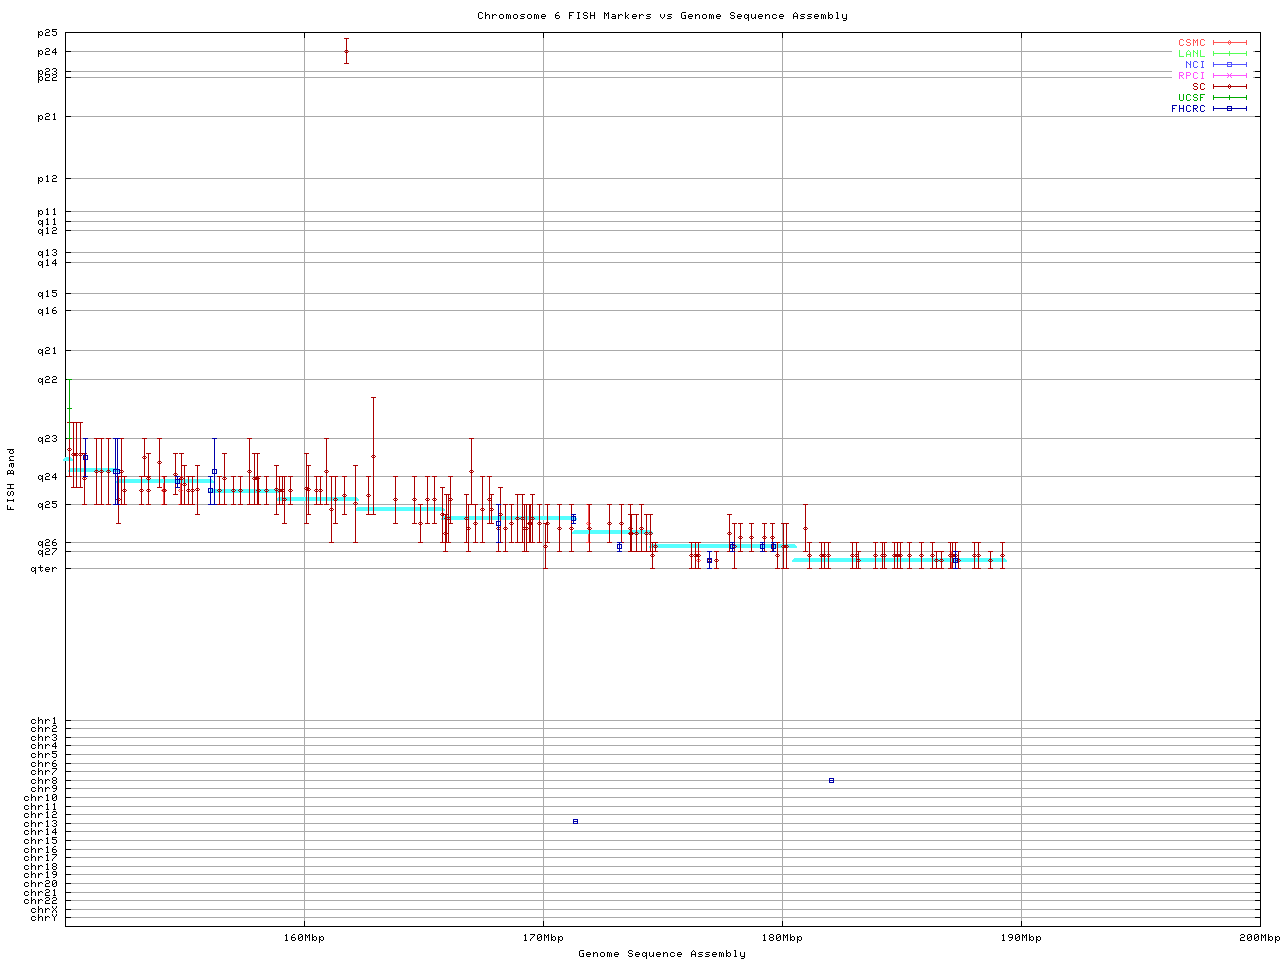
Task: Click the 200Mbp x-axis tick label
Action: click(x=1259, y=938)
